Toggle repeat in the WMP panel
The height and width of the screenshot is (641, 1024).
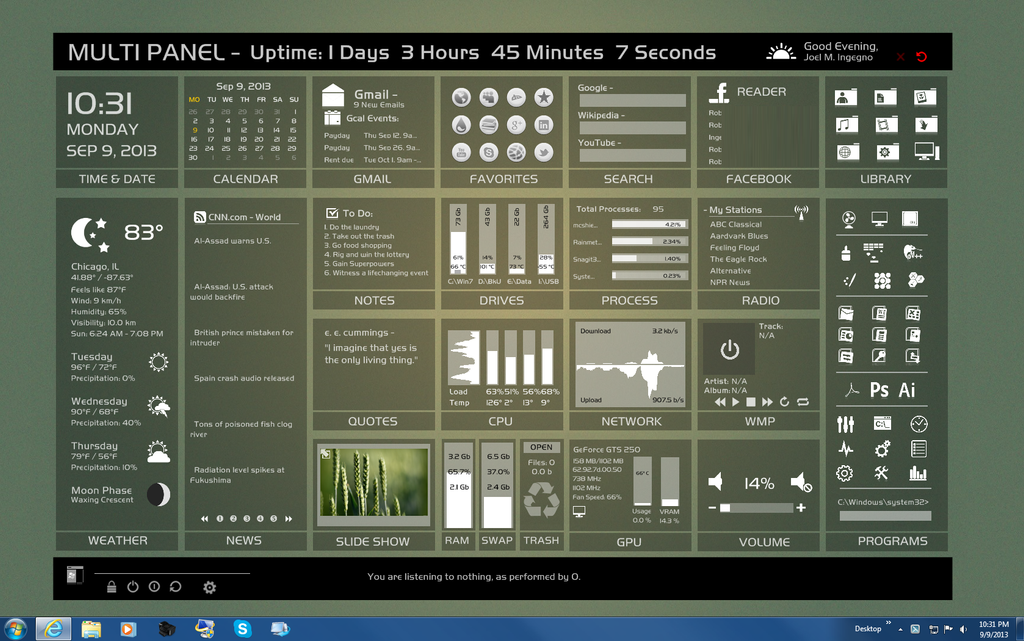[x=803, y=402]
